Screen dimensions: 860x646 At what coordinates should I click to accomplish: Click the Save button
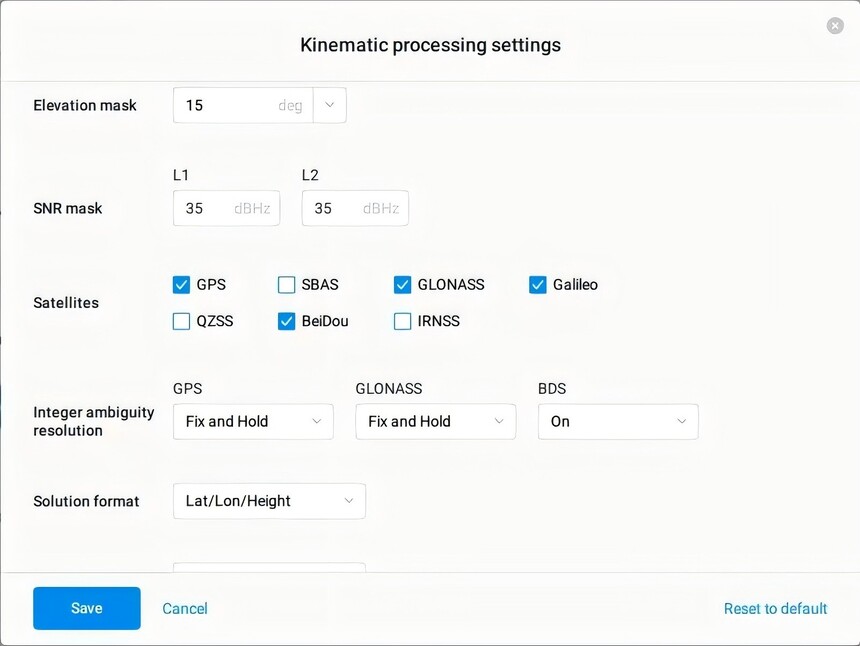[87, 608]
